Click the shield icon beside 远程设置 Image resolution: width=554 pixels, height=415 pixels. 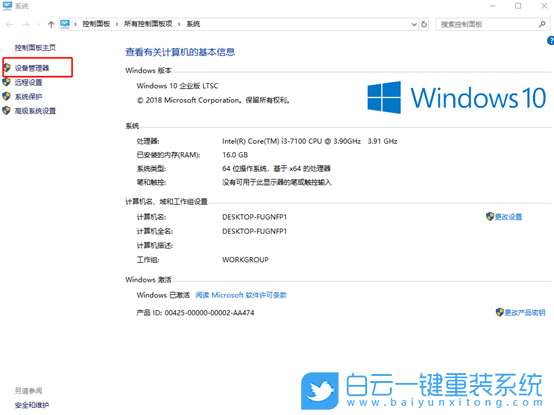click(x=6, y=82)
